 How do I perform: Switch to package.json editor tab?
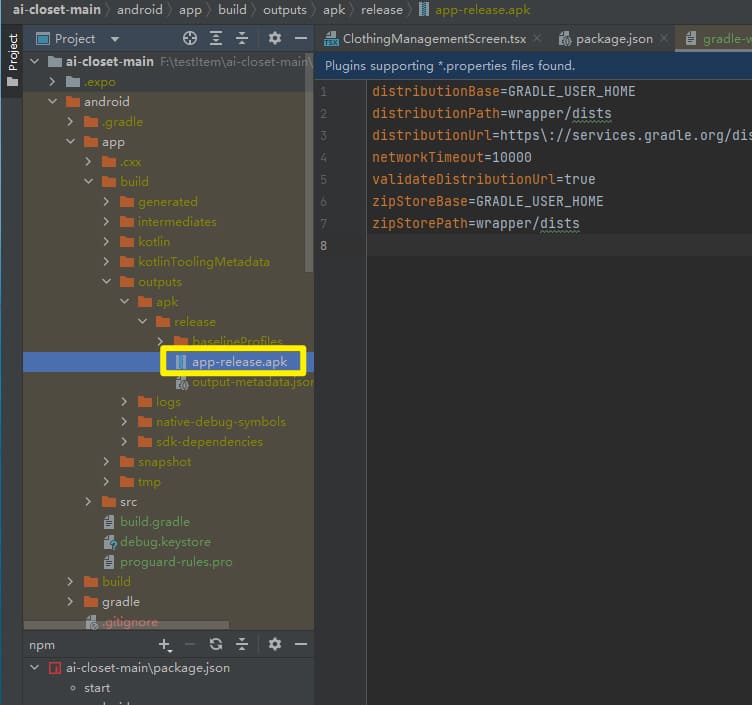(x=613, y=39)
